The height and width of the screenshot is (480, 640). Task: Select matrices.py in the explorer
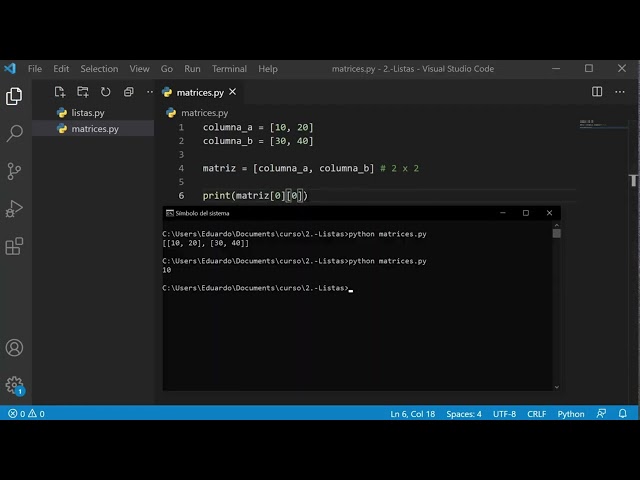click(95, 129)
